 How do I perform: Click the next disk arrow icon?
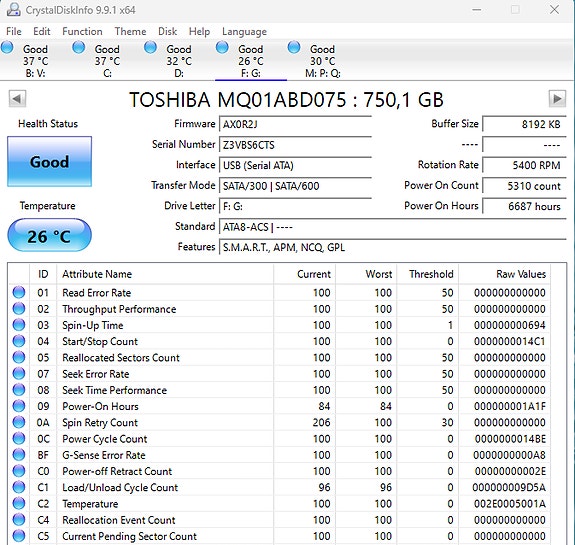(557, 99)
